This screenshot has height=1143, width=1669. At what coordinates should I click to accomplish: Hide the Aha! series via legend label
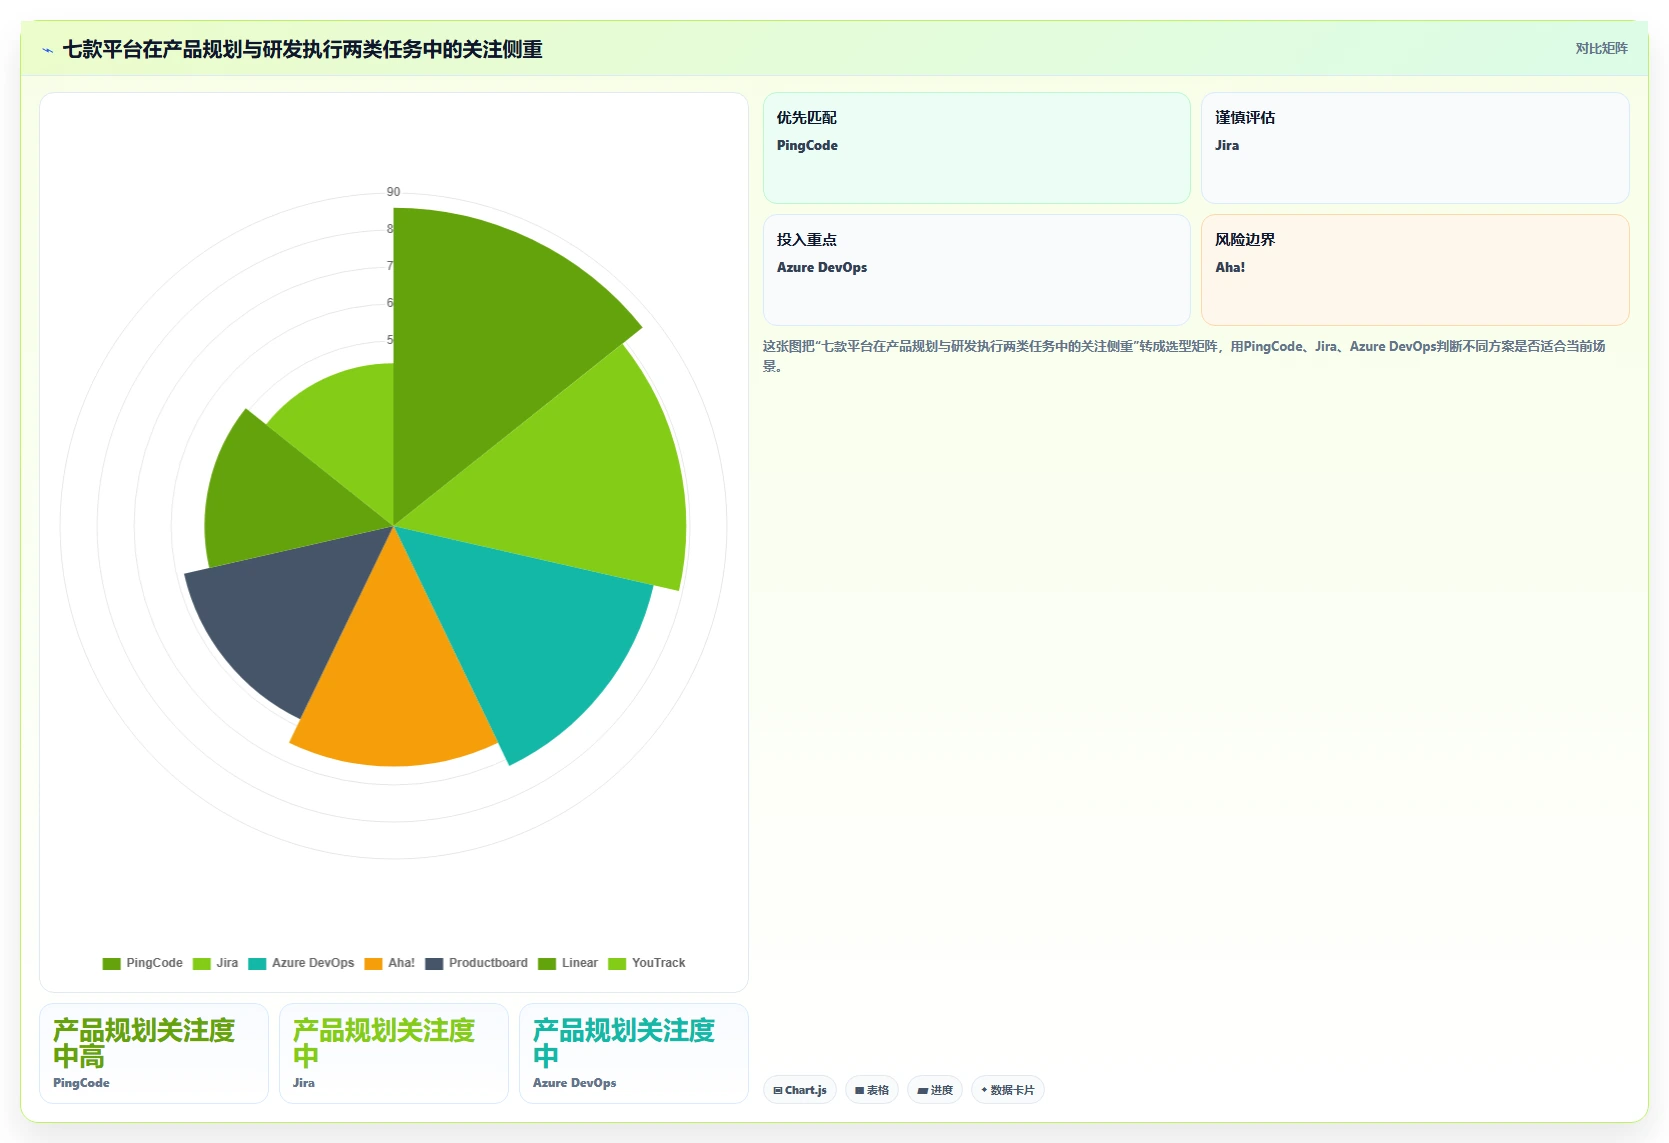[401, 963]
